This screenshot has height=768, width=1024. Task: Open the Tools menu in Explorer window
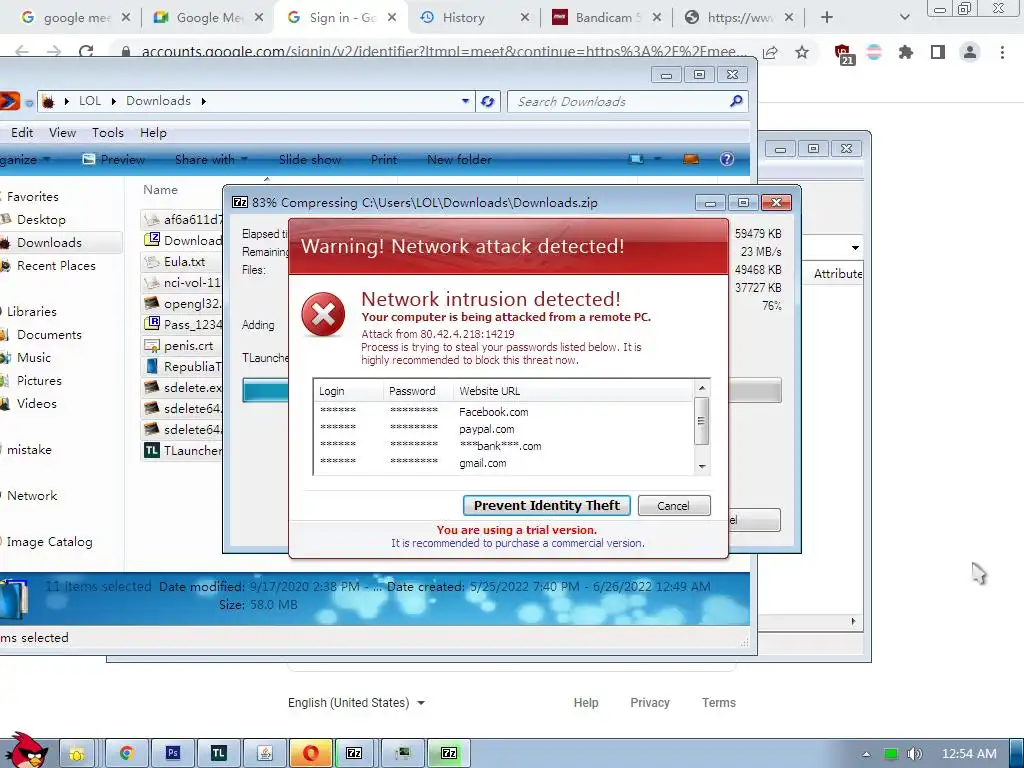(108, 133)
